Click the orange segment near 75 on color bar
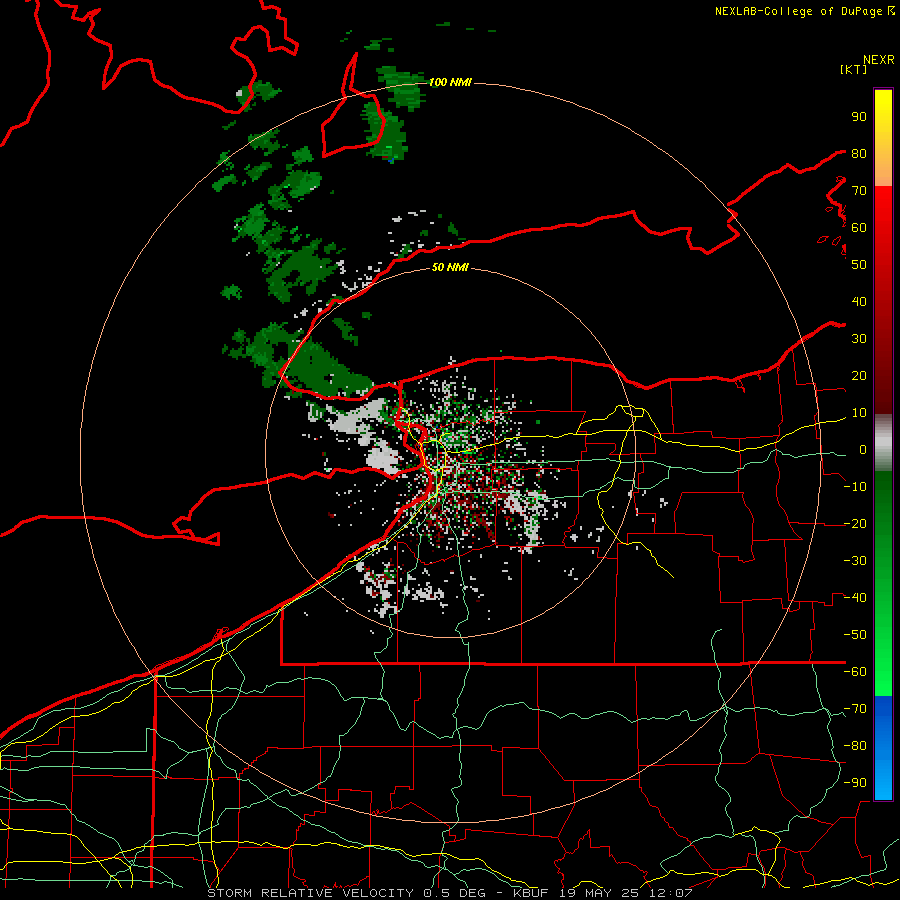900x900 pixels. pos(883,170)
